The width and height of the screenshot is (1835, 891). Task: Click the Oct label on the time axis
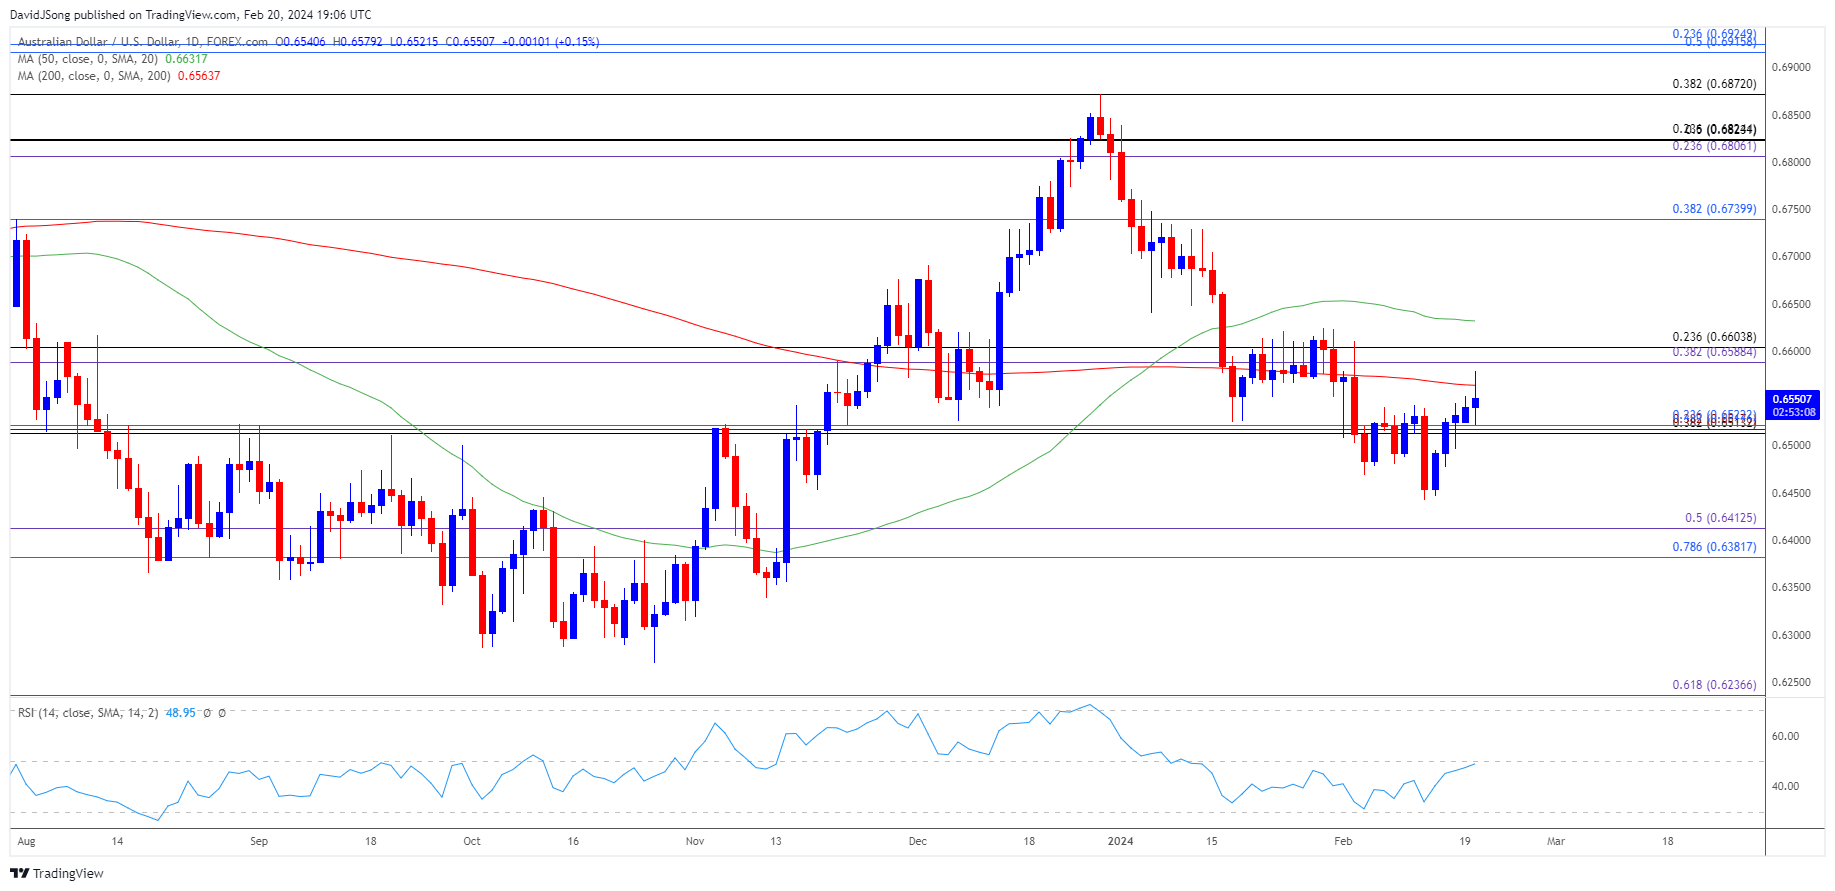472,841
